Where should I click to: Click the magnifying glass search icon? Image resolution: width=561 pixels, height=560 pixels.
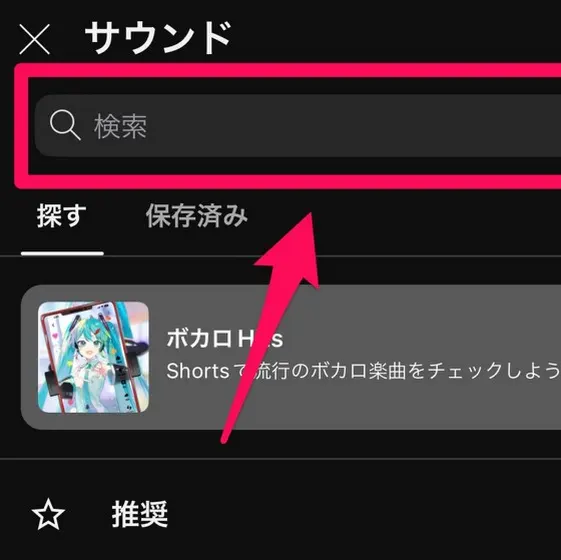coord(65,125)
